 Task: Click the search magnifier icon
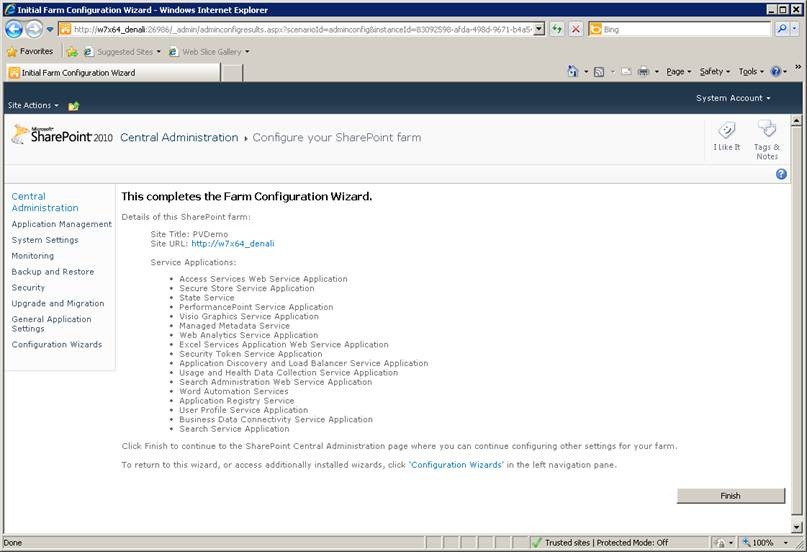pos(782,29)
